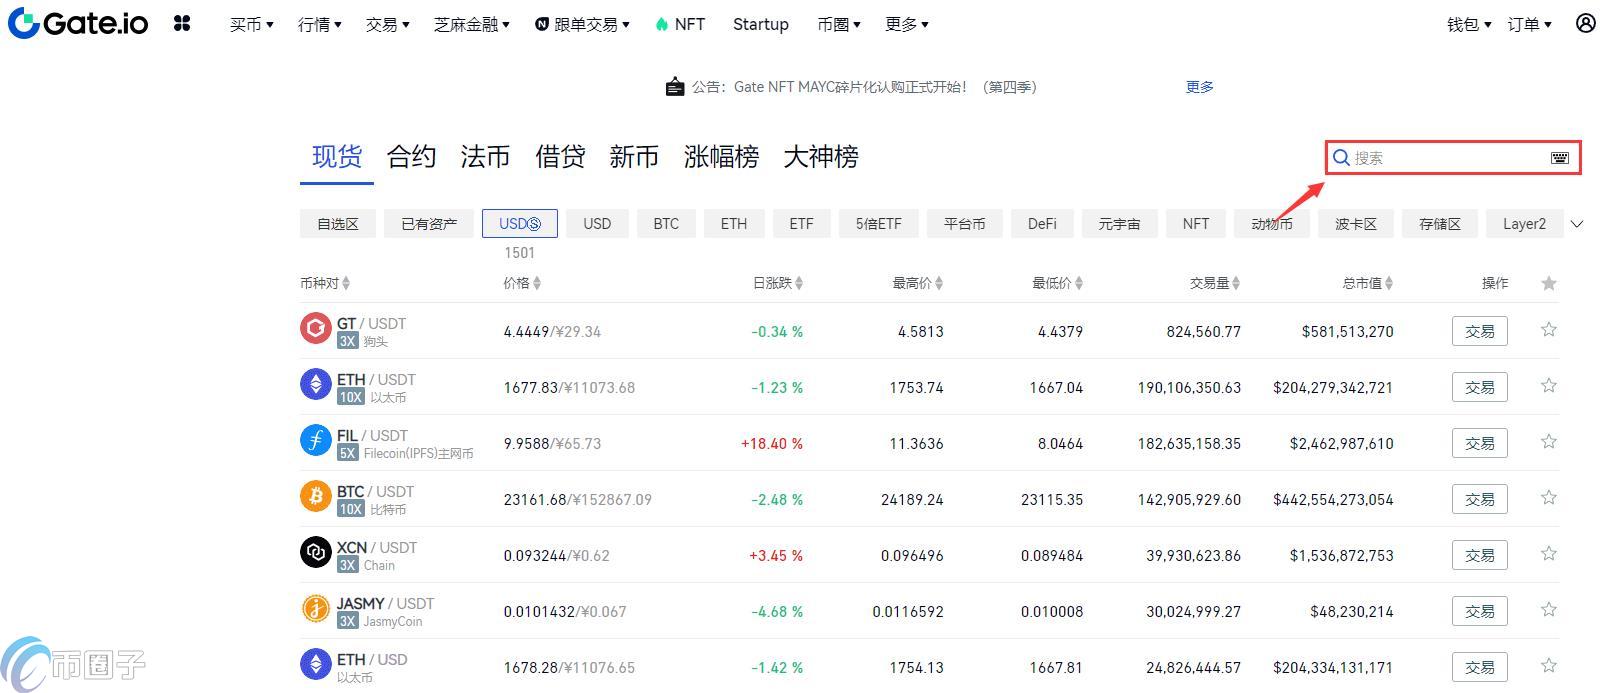Click the virtual keyboard icon in search box
Viewport: 1618px width, 693px height.
pyautogui.click(x=1559, y=158)
